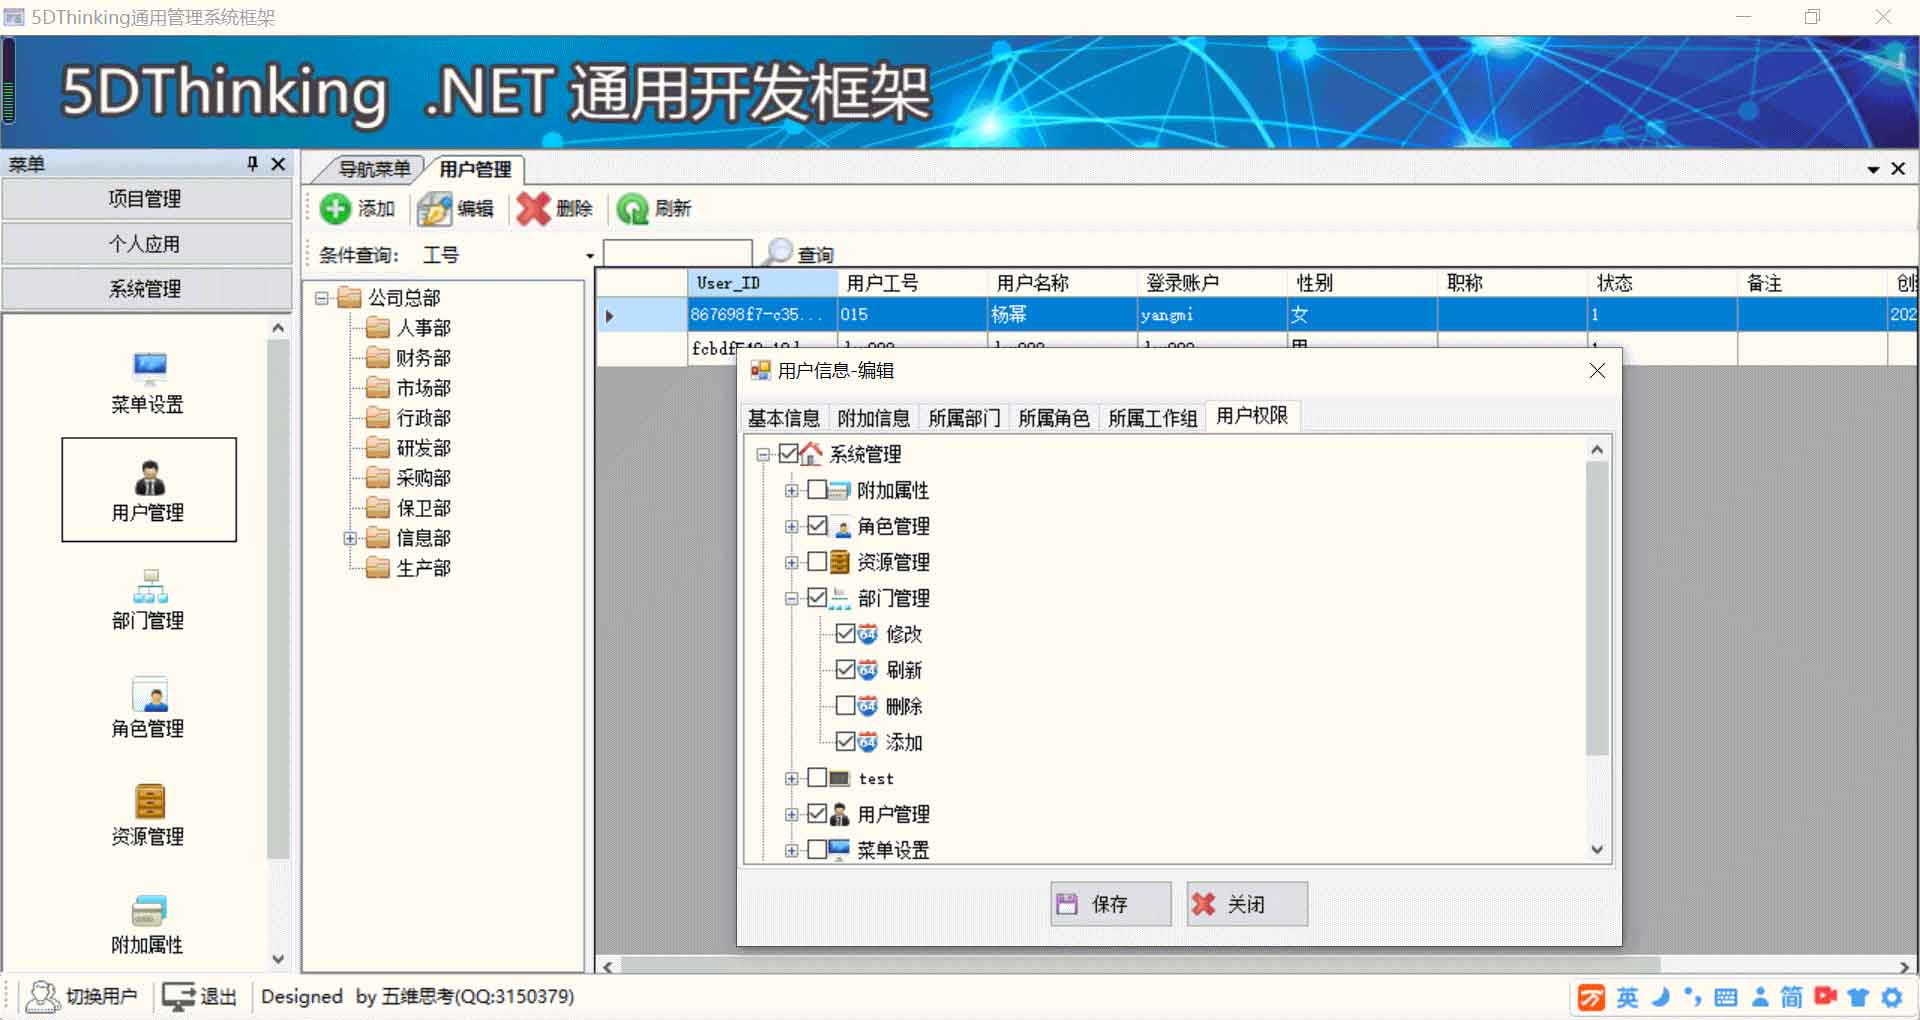Switch to the 所属部门 tab

[x=964, y=418]
